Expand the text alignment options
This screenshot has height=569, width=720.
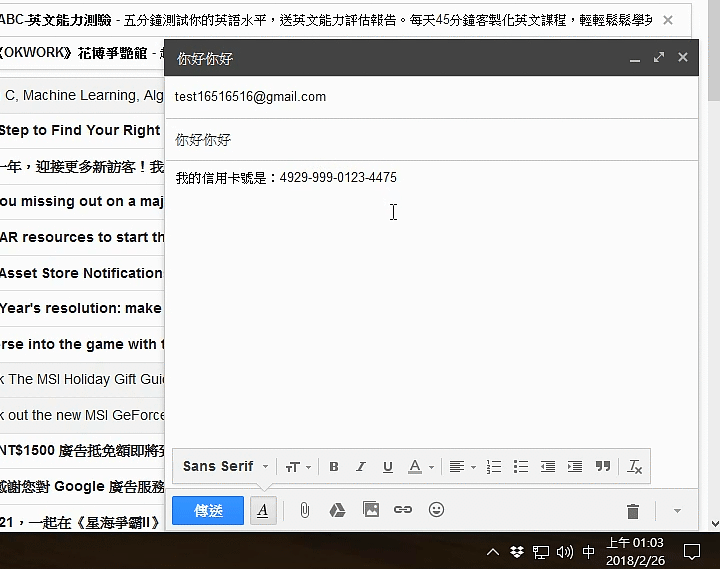461,467
